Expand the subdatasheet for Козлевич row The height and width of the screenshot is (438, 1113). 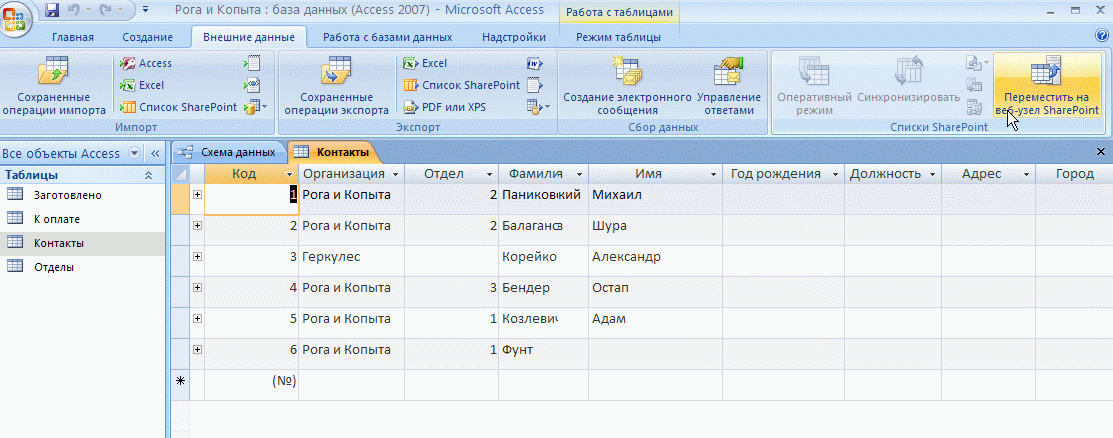(x=197, y=318)
